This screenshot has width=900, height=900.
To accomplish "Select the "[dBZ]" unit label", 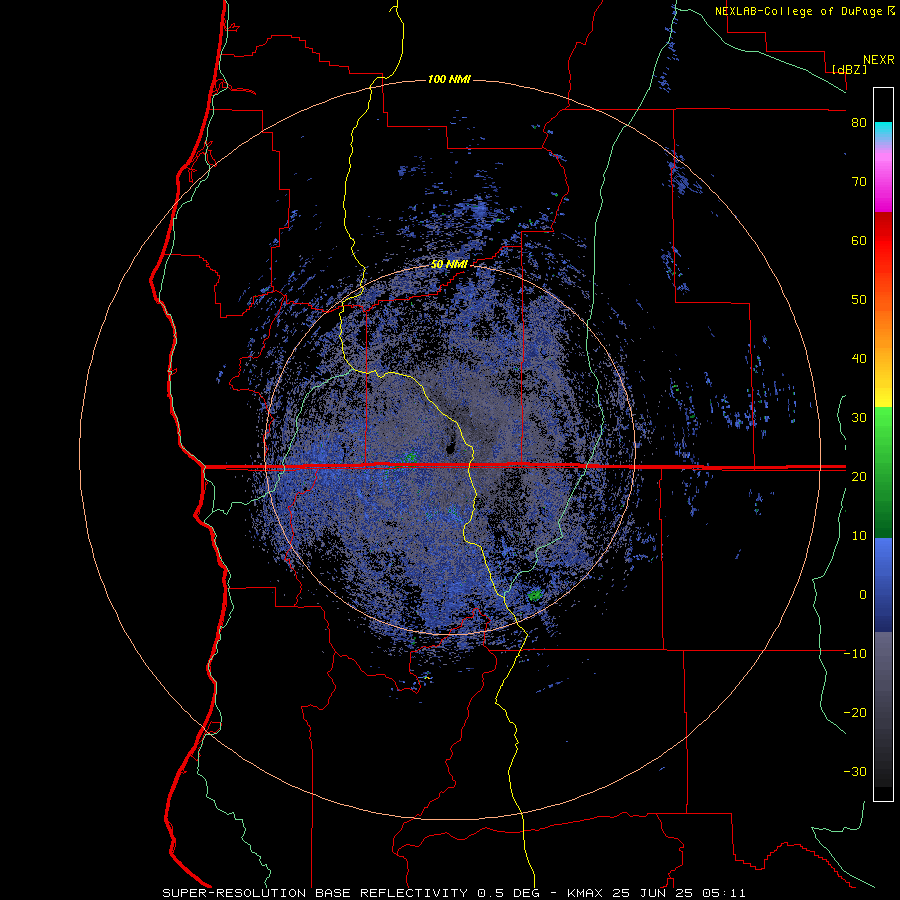I will pyautogui.click(x=850, y=69).
